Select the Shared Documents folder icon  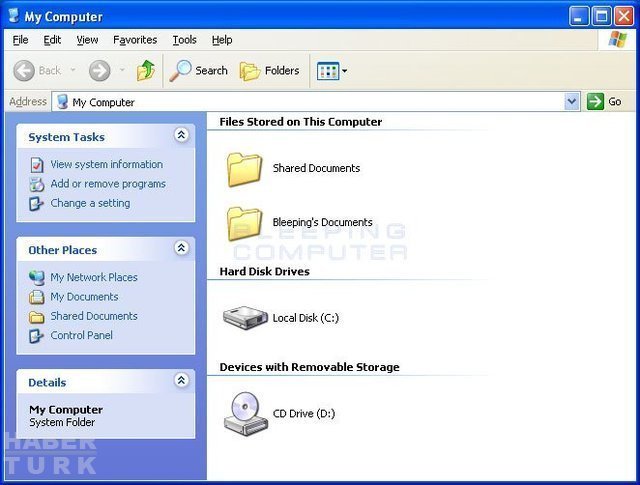click(x=244, y=169)
